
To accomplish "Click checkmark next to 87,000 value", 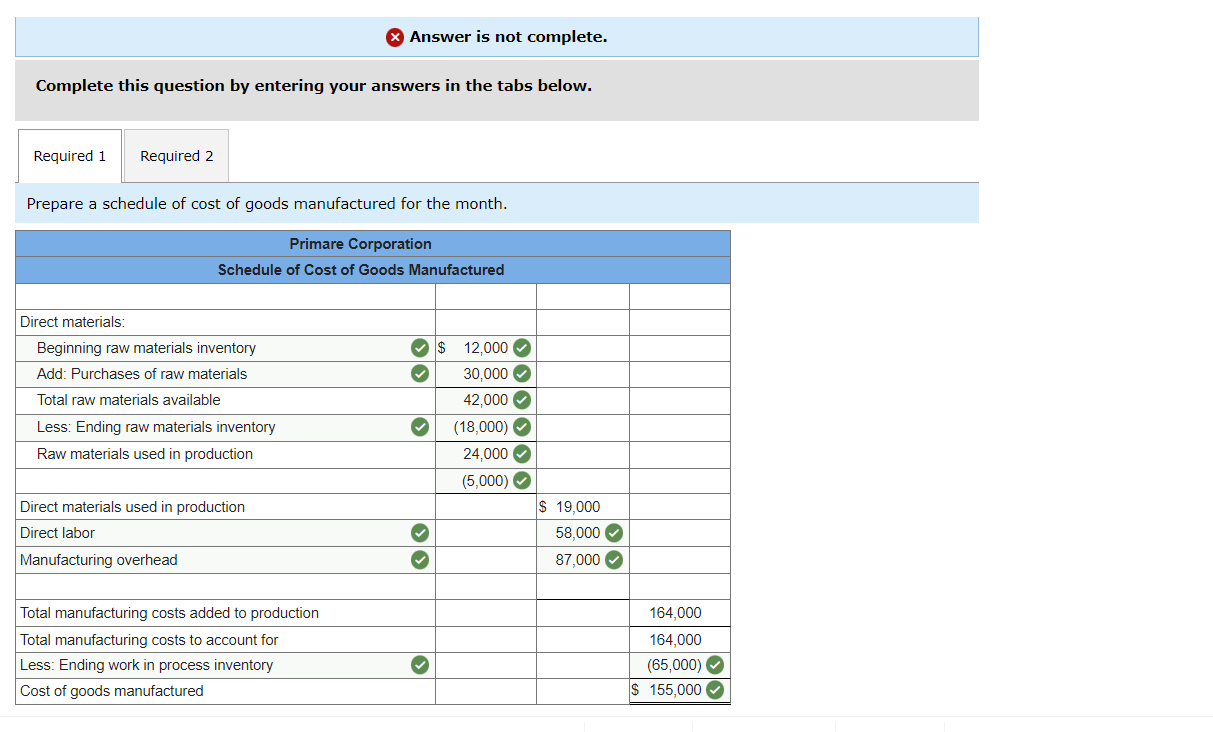I will point(614,560).
